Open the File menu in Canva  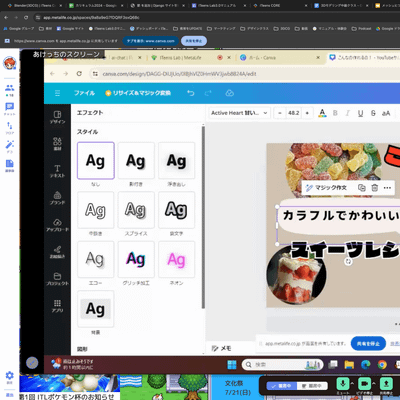(x=84, y=93)
